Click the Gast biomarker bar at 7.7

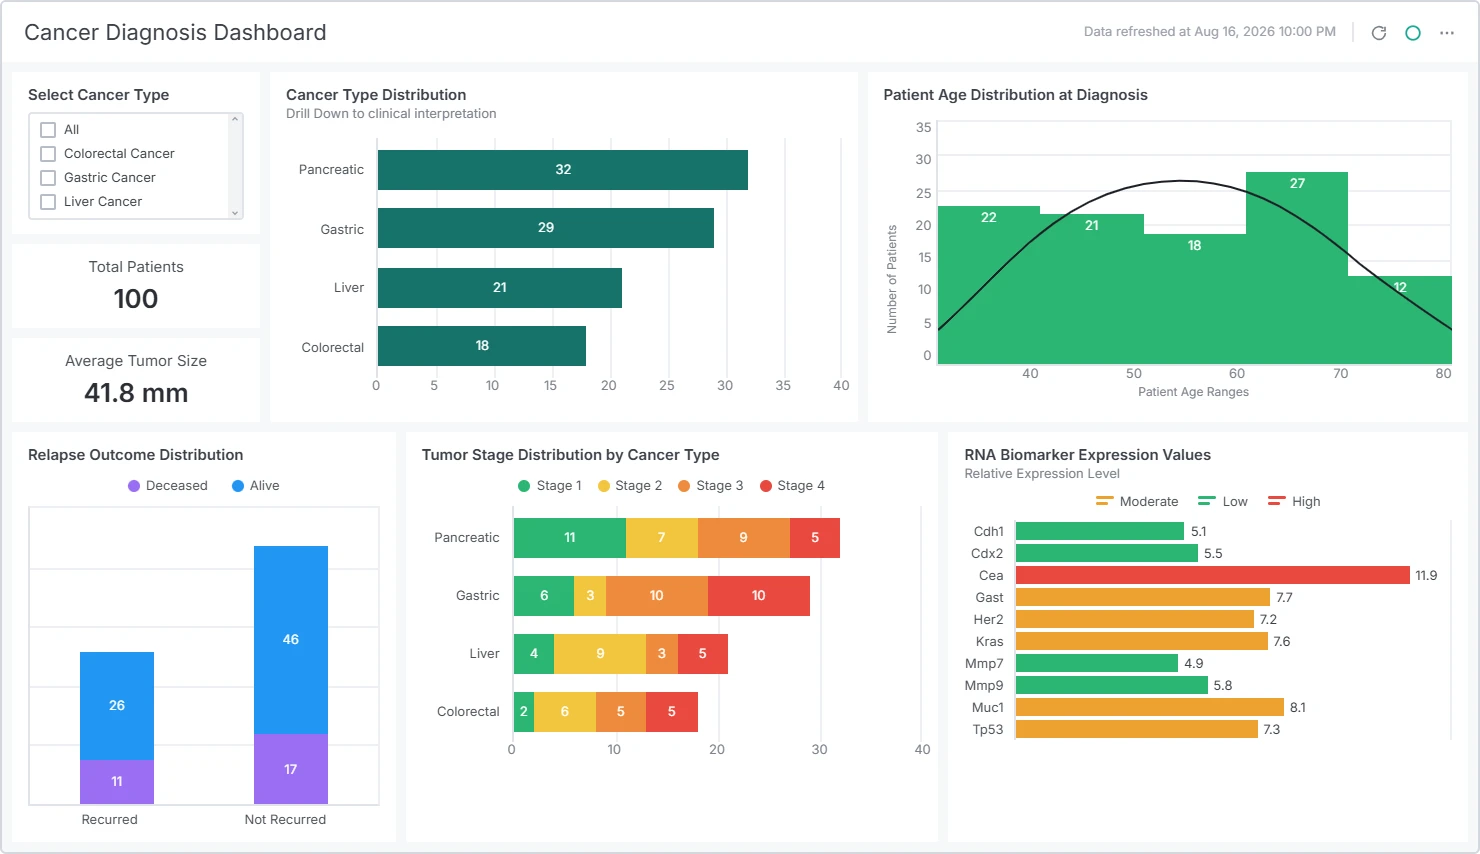pyautogui.click(x=1143, y=597)
